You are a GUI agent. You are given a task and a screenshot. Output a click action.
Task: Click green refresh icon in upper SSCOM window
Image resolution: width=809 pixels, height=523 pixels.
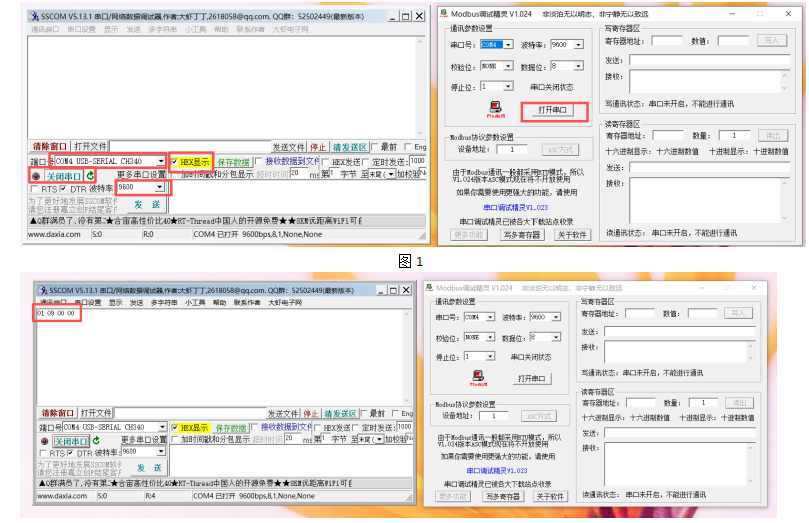point(91,176)
